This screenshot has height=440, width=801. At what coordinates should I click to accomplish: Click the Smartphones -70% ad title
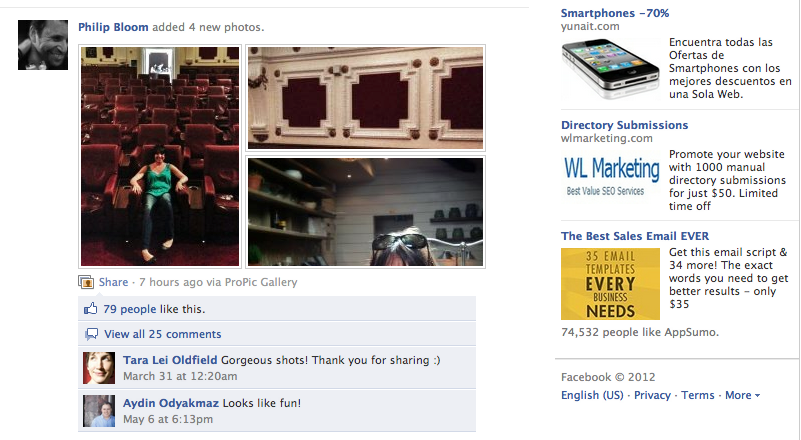pyautogui.click(x=615, y=13)
